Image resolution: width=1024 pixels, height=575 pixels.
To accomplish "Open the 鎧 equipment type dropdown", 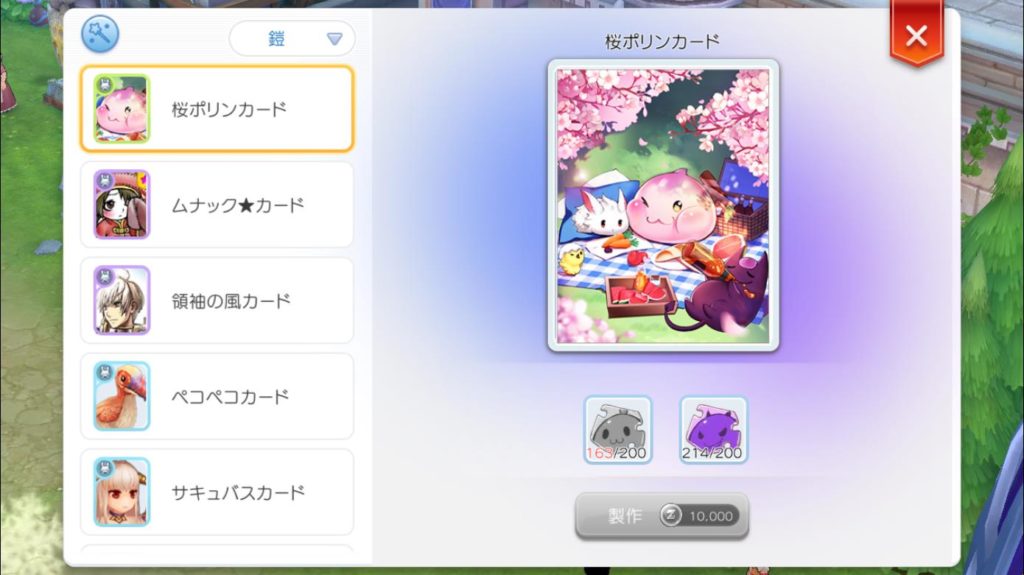I will [292, 39].
